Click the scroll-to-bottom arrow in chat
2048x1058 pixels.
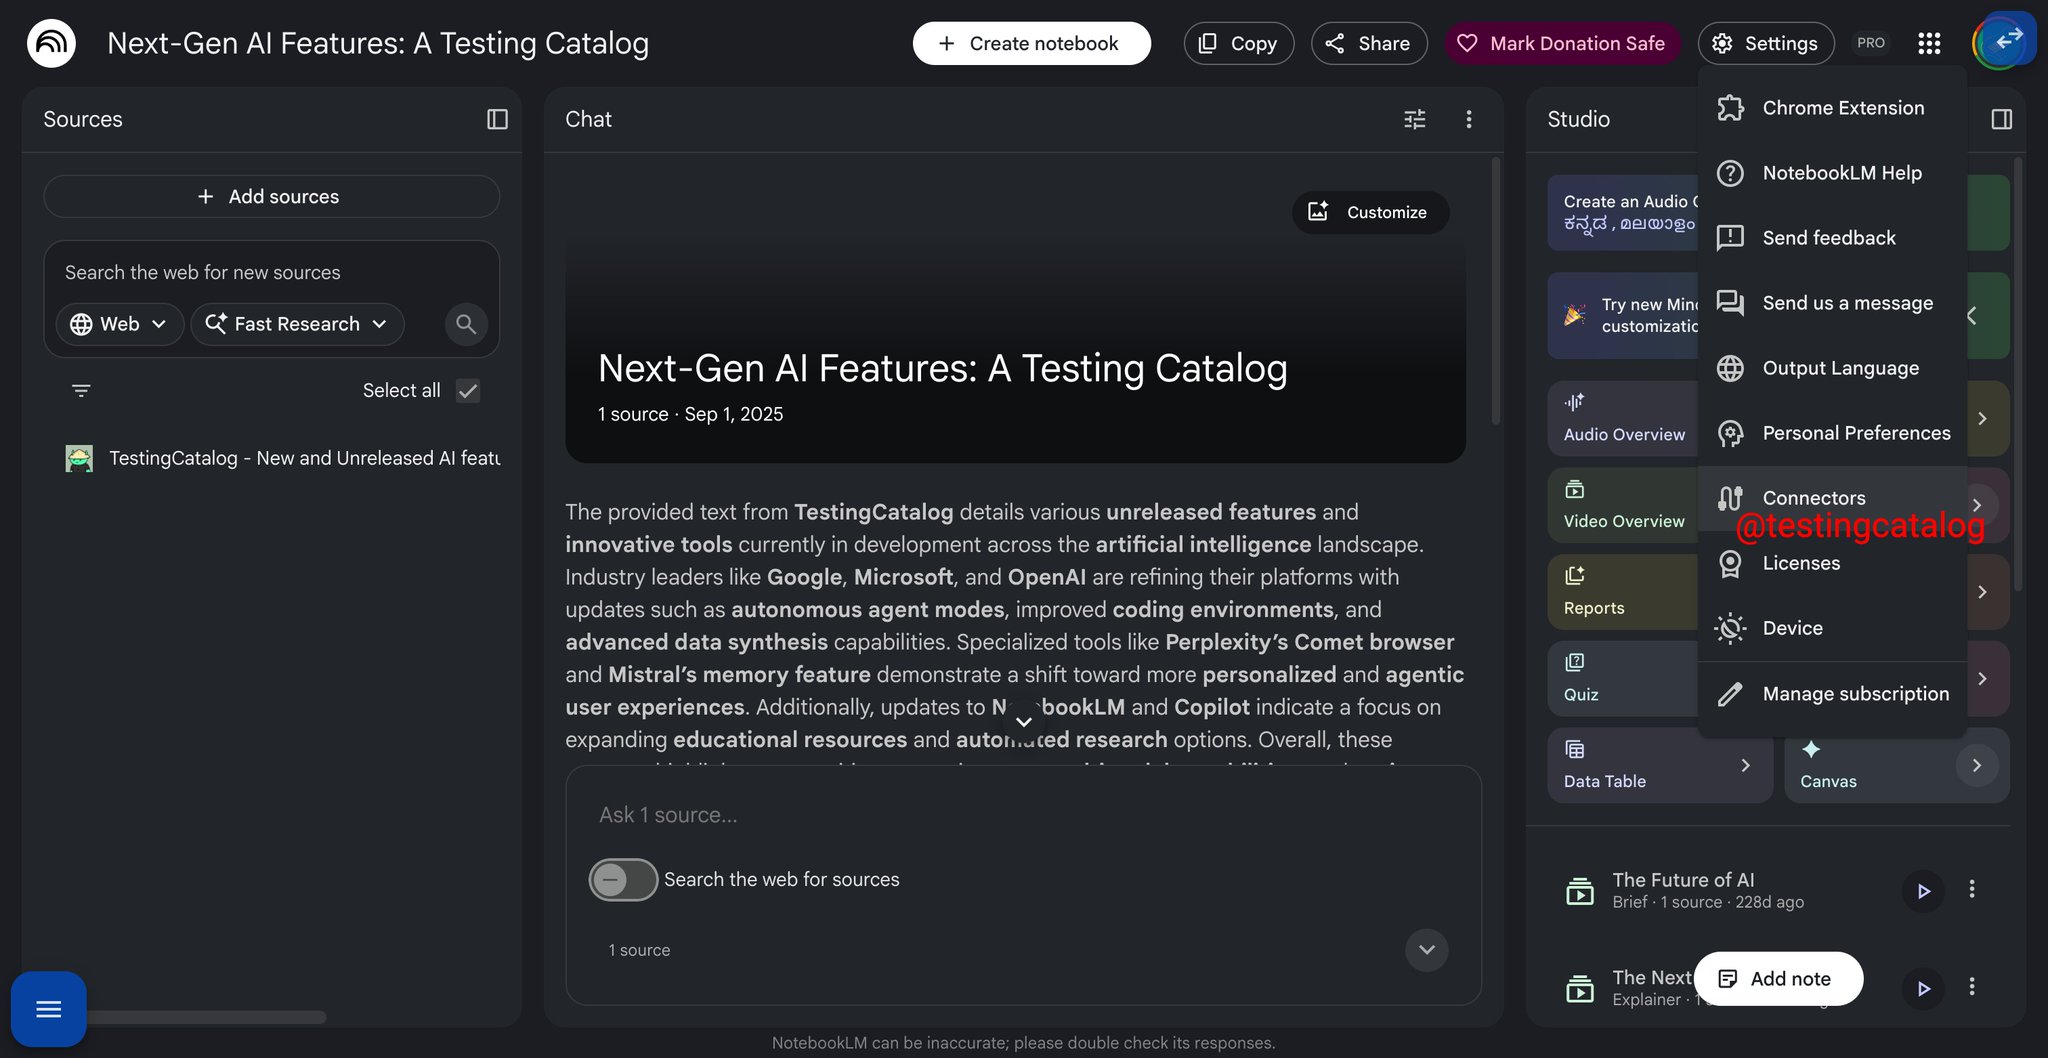(x=1023, y=721)
